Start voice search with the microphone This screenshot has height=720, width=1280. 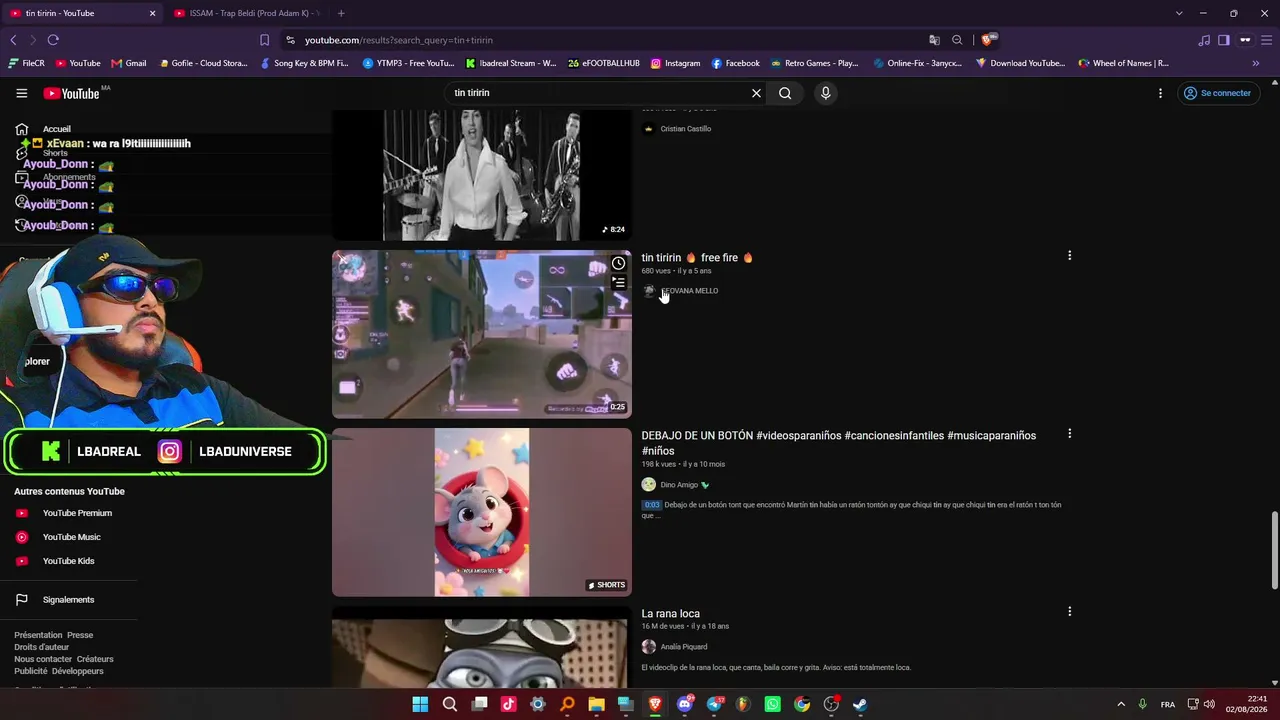tap(825, 93)
